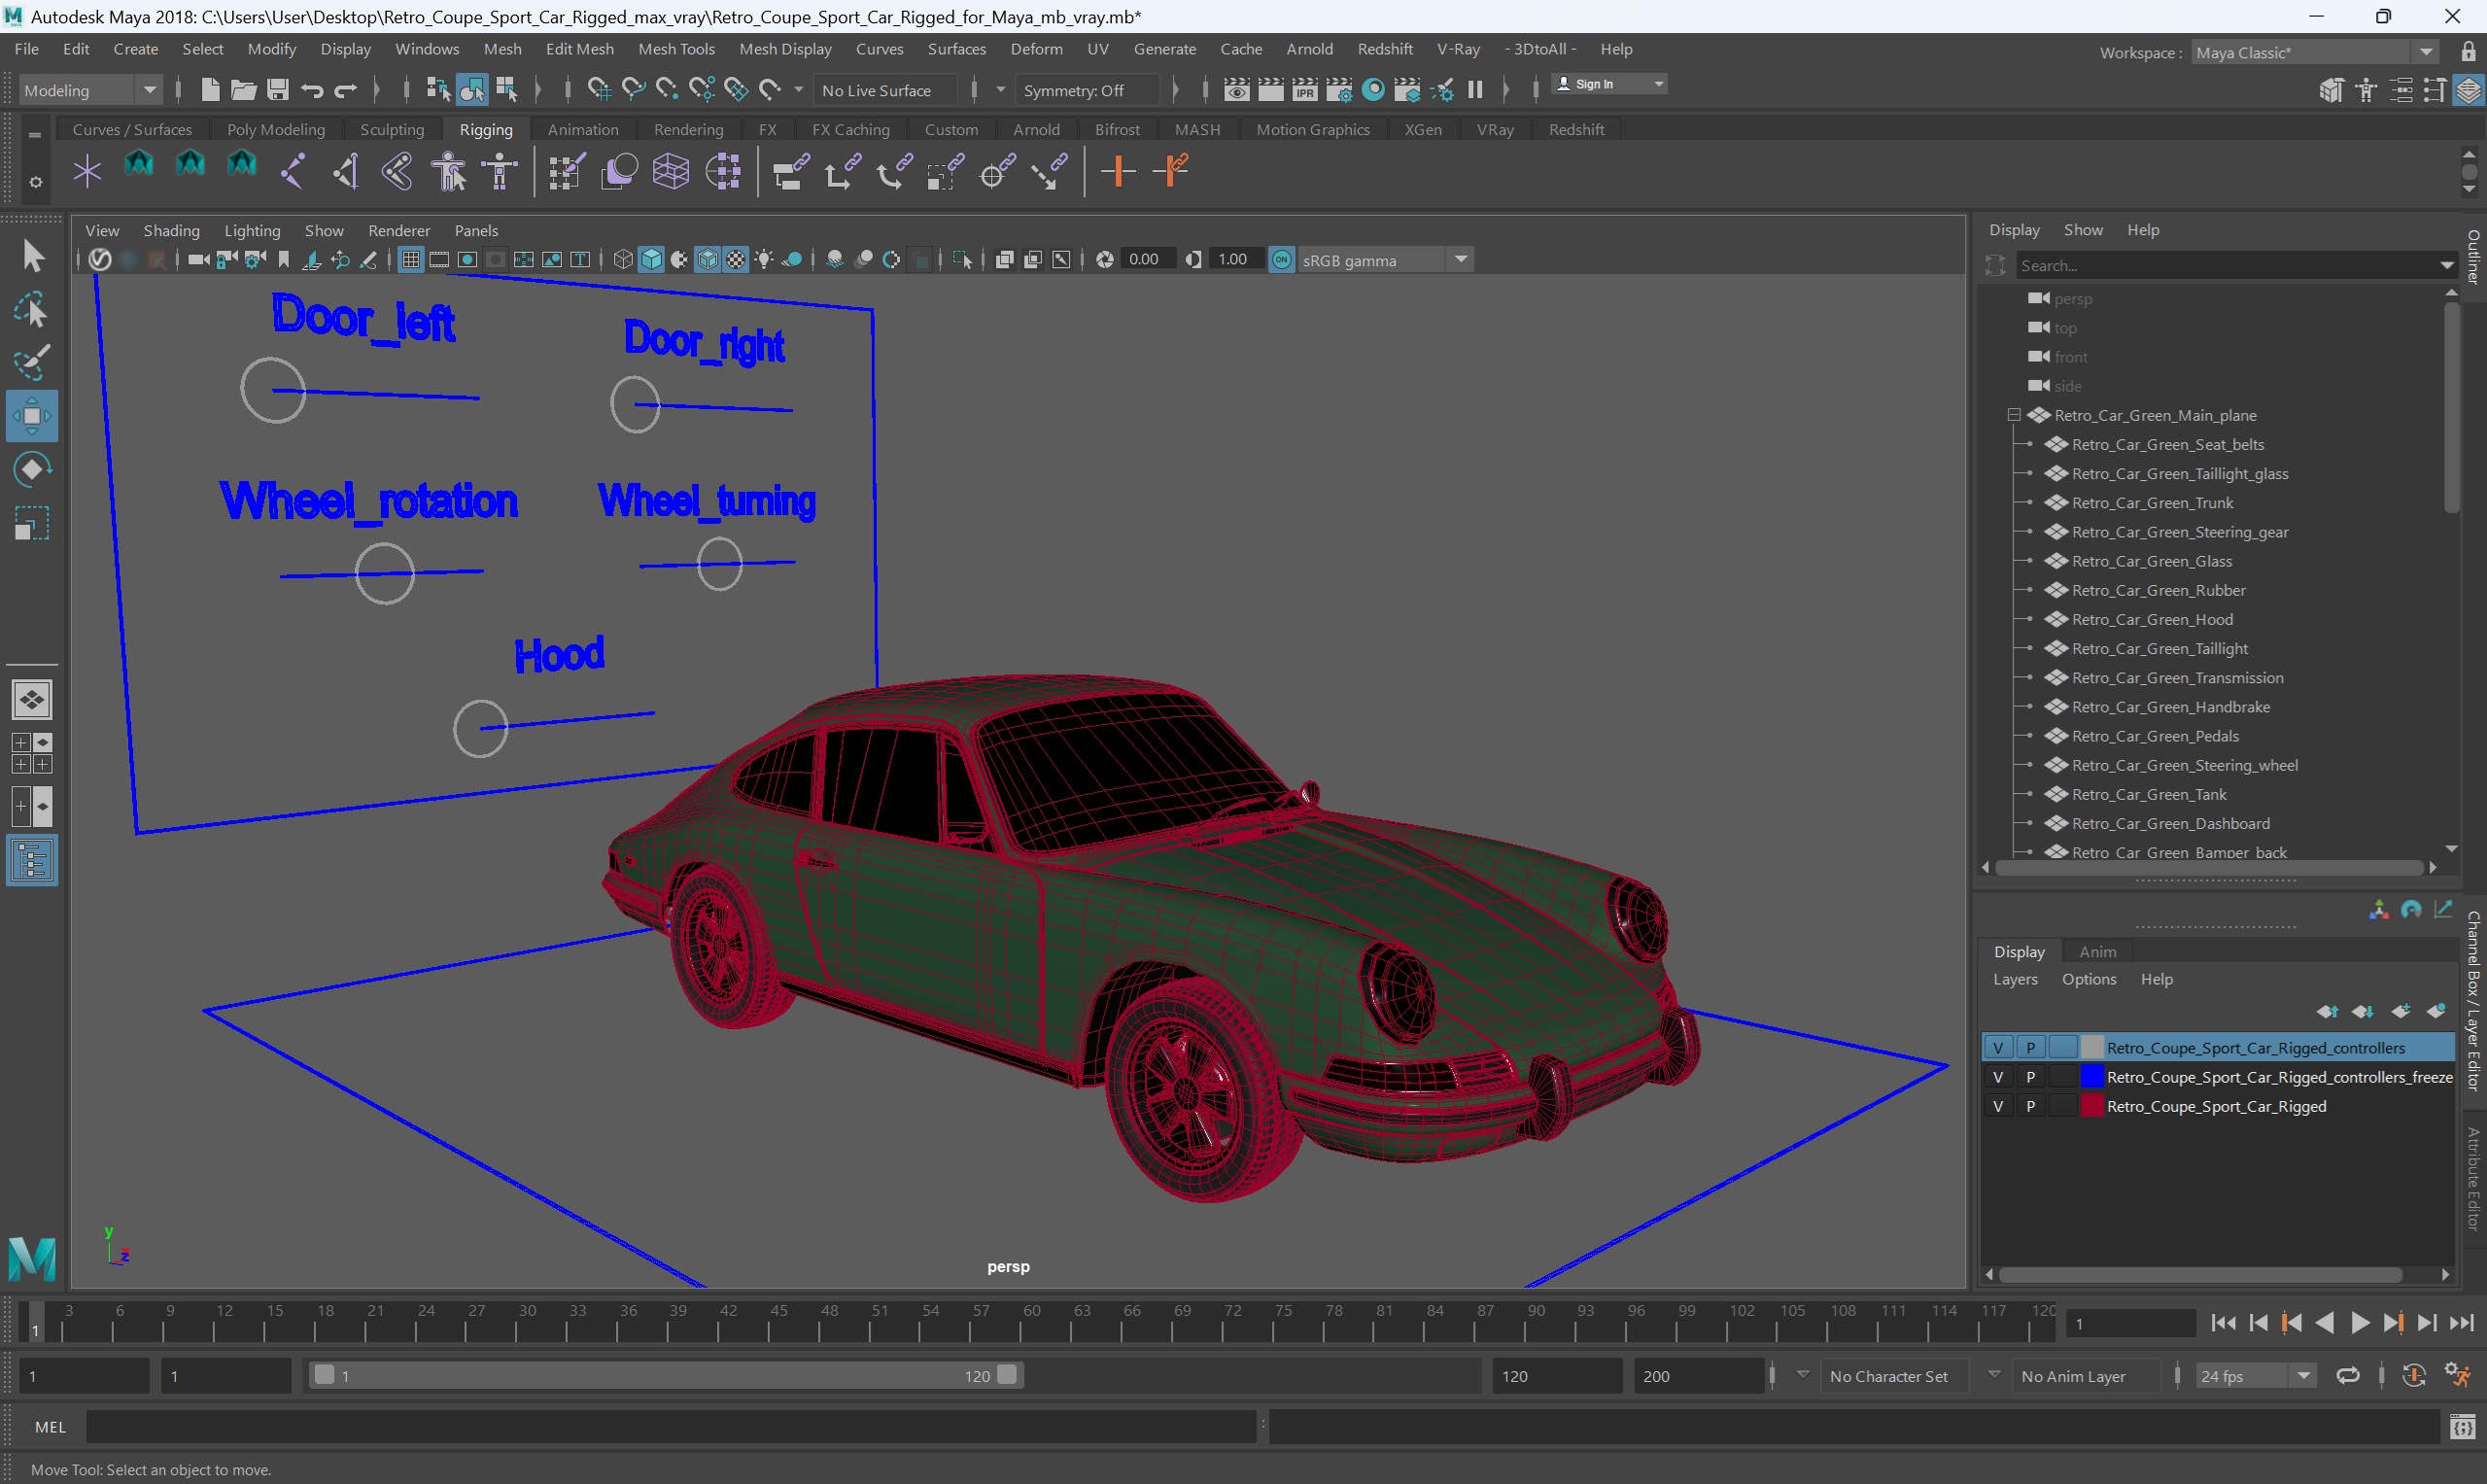Image resolution: width=2487 pixels, height=1484 pixels.
Task: Open the Options menu in the layer editor
Action: [x=2089, y=979]
